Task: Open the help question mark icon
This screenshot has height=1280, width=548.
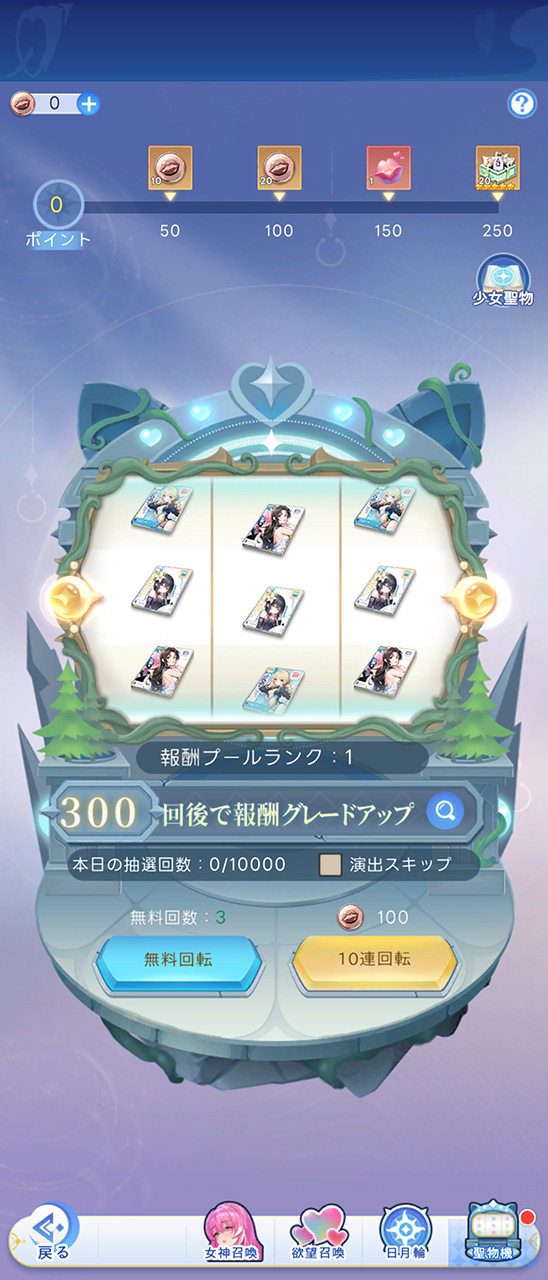Action: 522,103
